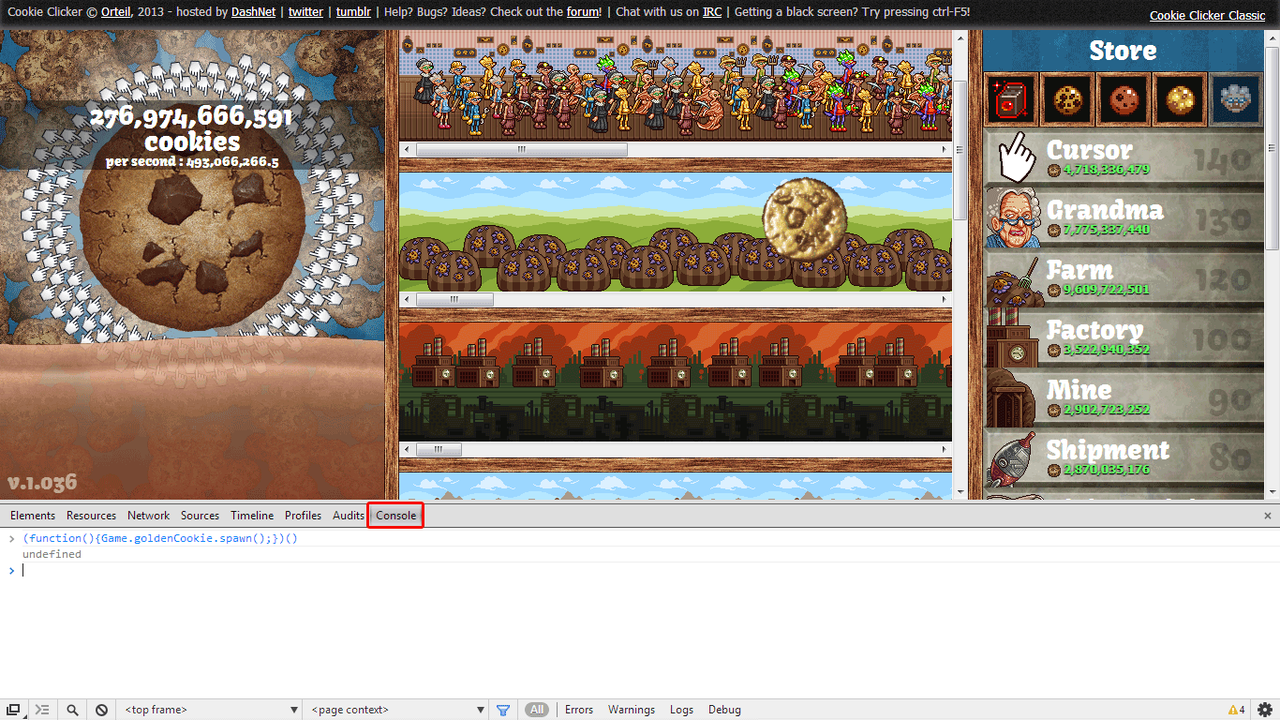Clear the console log
1280x720 pixels.
coord(102,710)
